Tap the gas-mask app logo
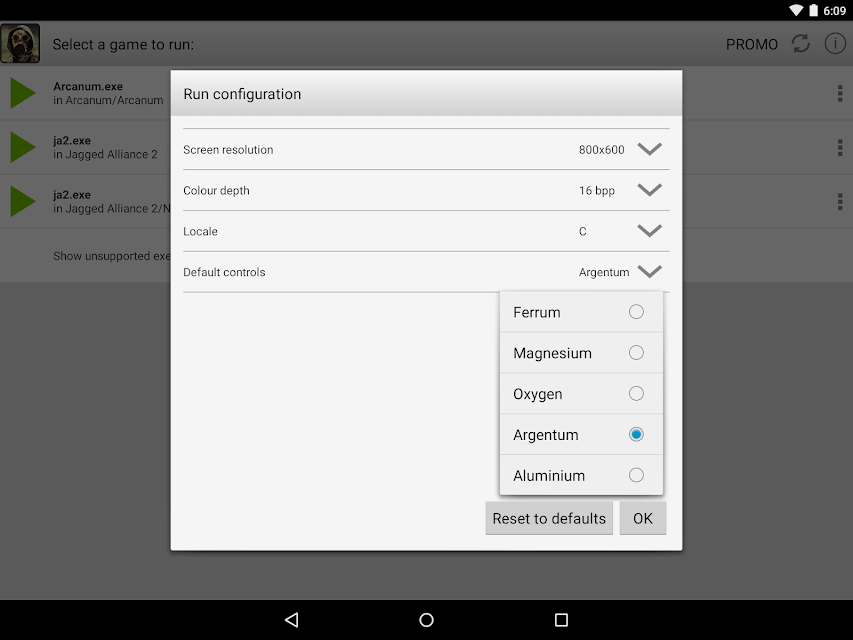 (x=20, y=44)
